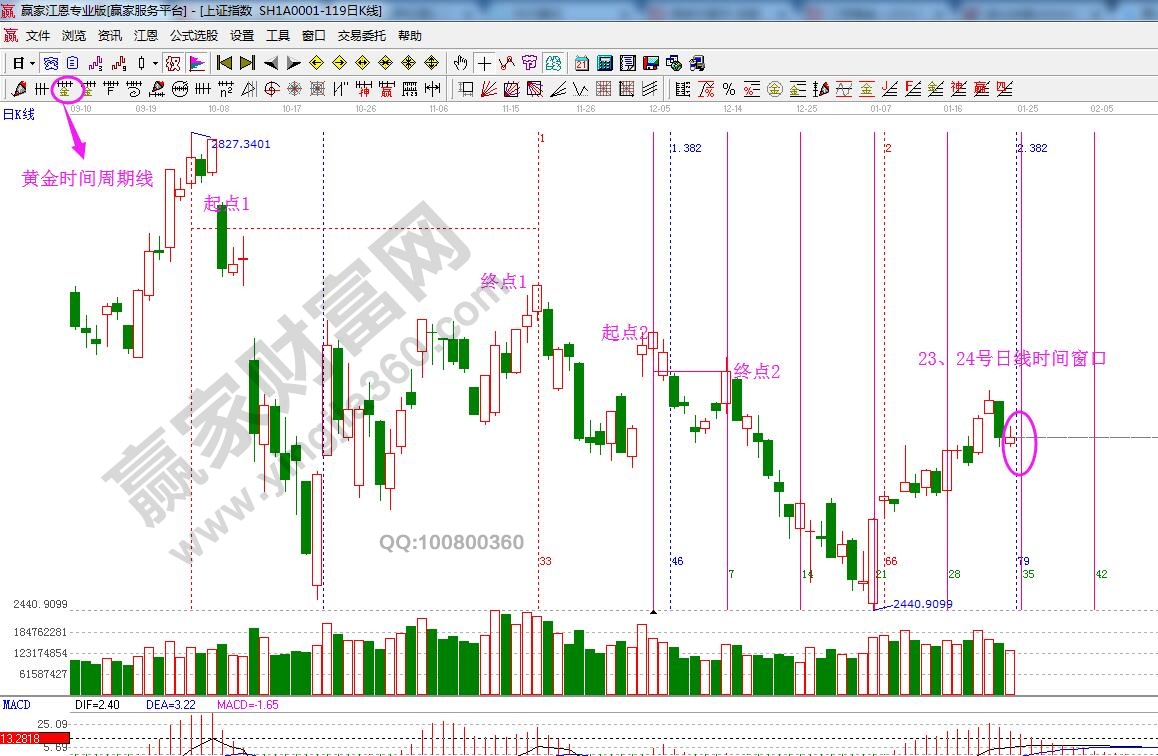Image resolution: width=1158 pixels, height=756 pixels.
Task: Toggle the crosshair cursor button
Action: coord(484,63)
